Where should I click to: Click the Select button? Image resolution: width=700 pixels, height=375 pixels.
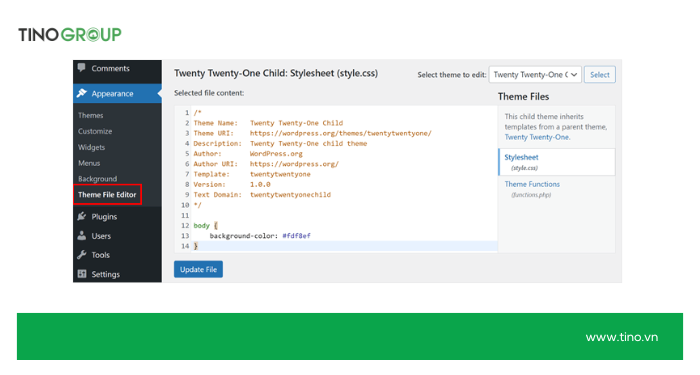pos(600,75)
